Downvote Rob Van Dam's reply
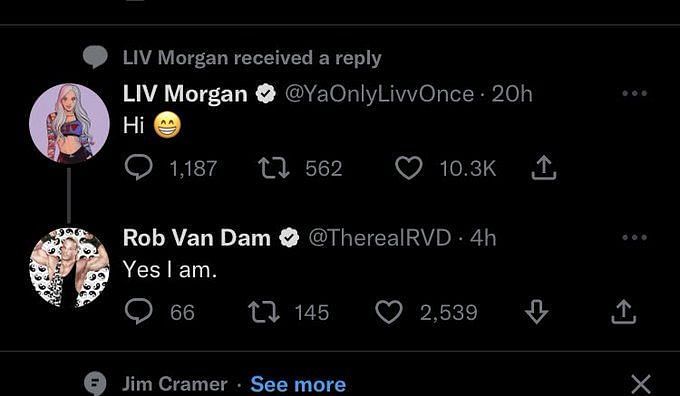Image resolution: width=680 pixels, height=396 pixels. [536, 312]
